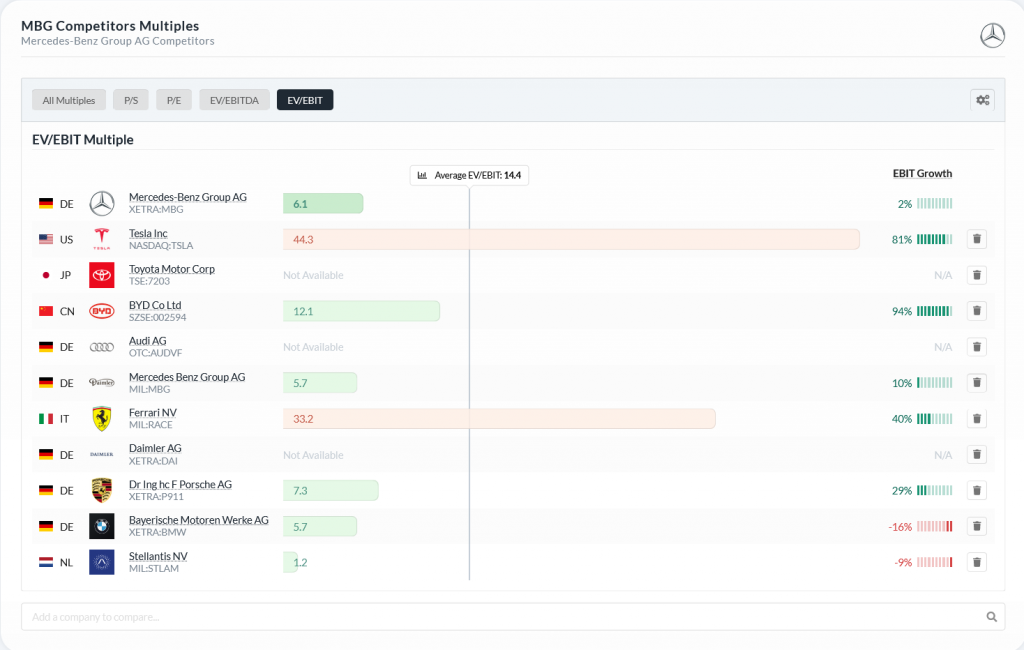Click the United States flag in Tesla row
The height and width of the screenshot is (650, 1024).
[46, 239]
